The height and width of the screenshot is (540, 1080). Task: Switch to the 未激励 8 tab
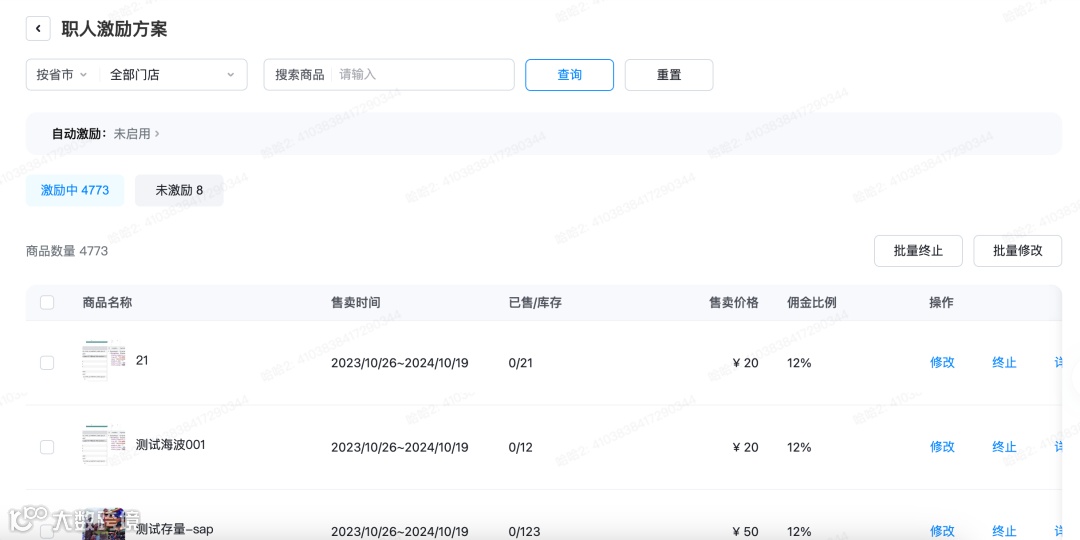(179, 190)
